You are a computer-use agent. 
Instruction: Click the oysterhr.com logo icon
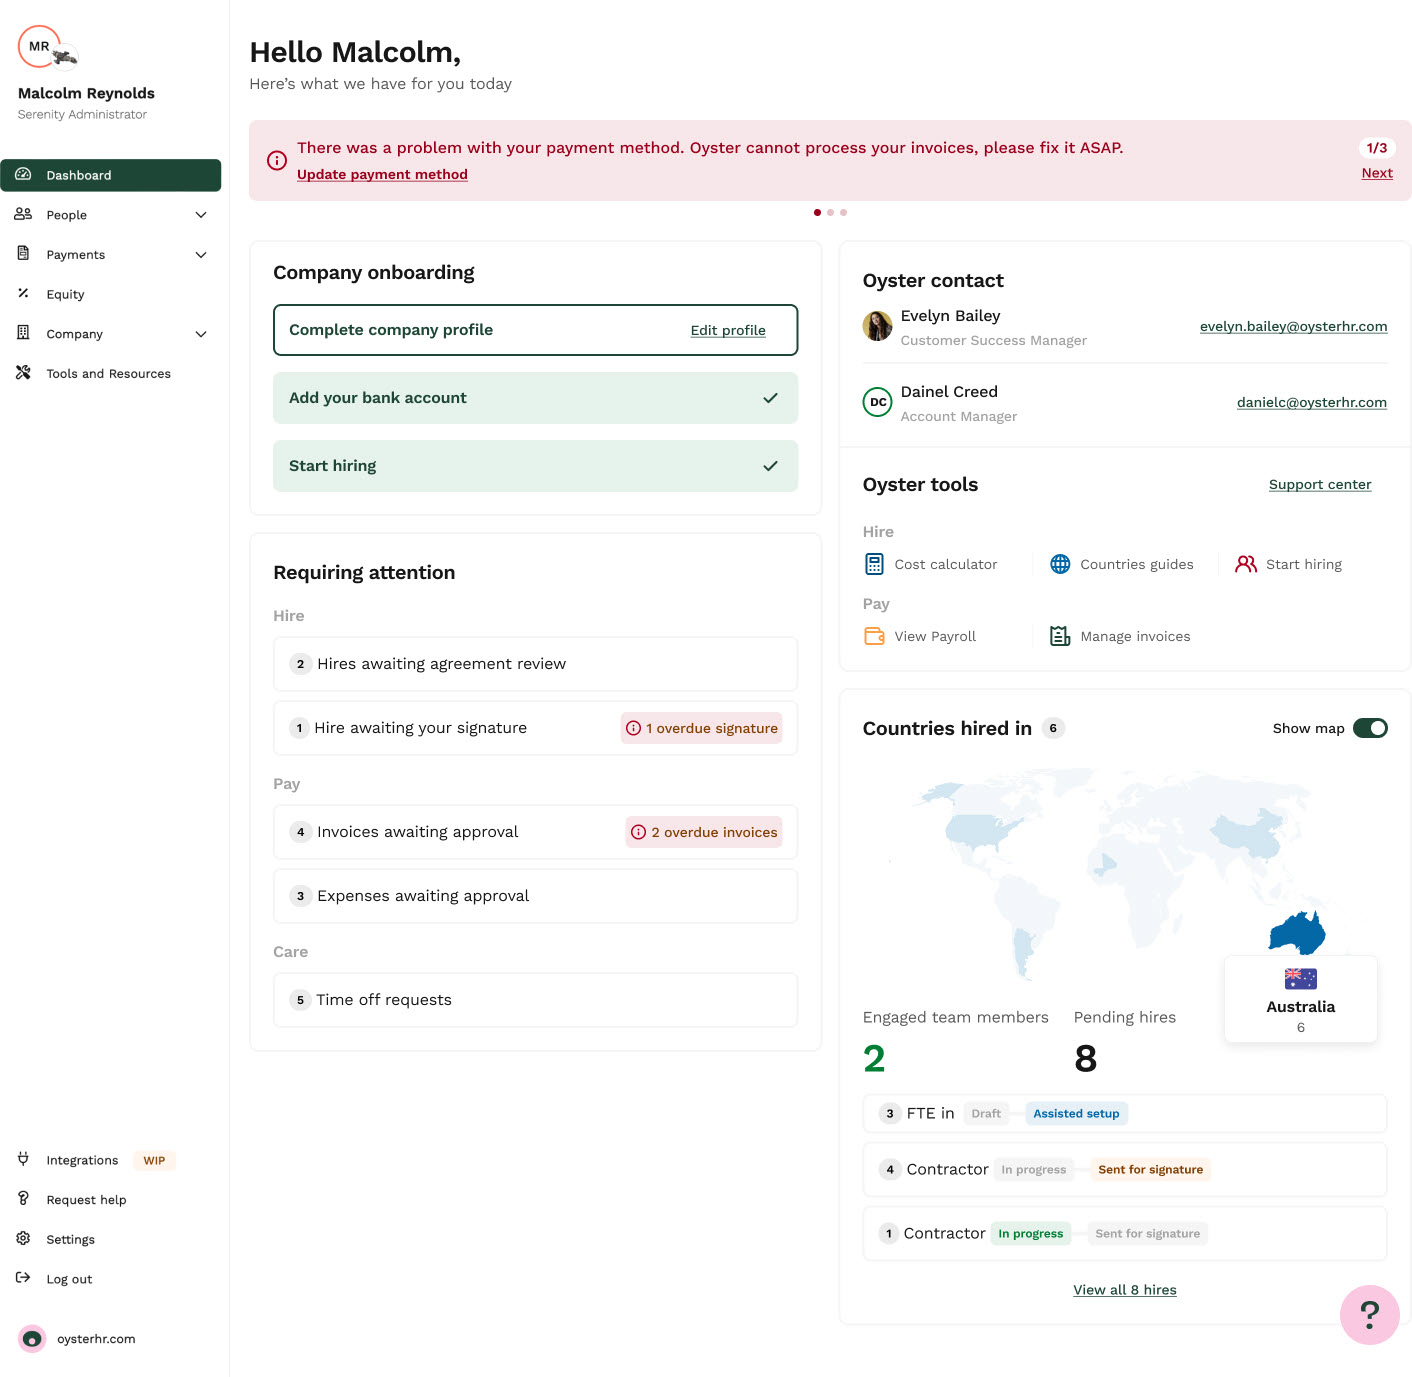tap(32, 1338)
